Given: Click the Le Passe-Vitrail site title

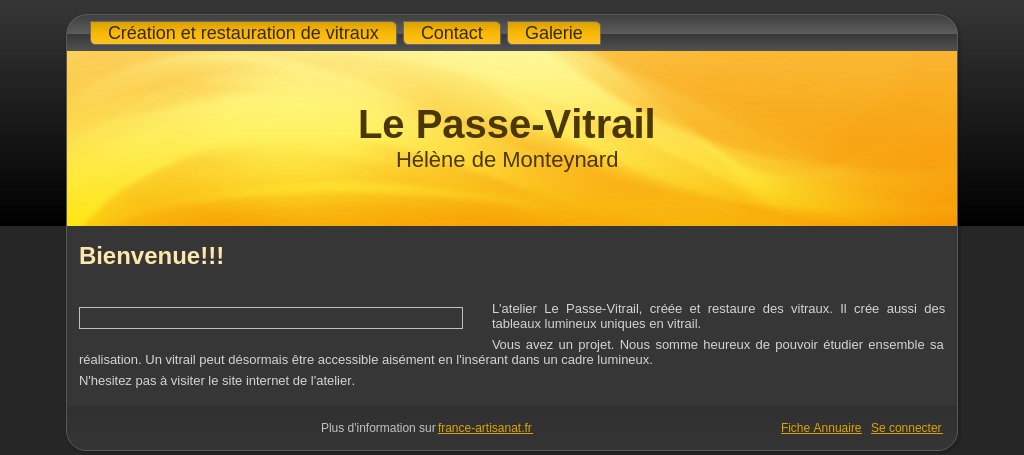Looking at the screenshot, I should tap(506, 124).
